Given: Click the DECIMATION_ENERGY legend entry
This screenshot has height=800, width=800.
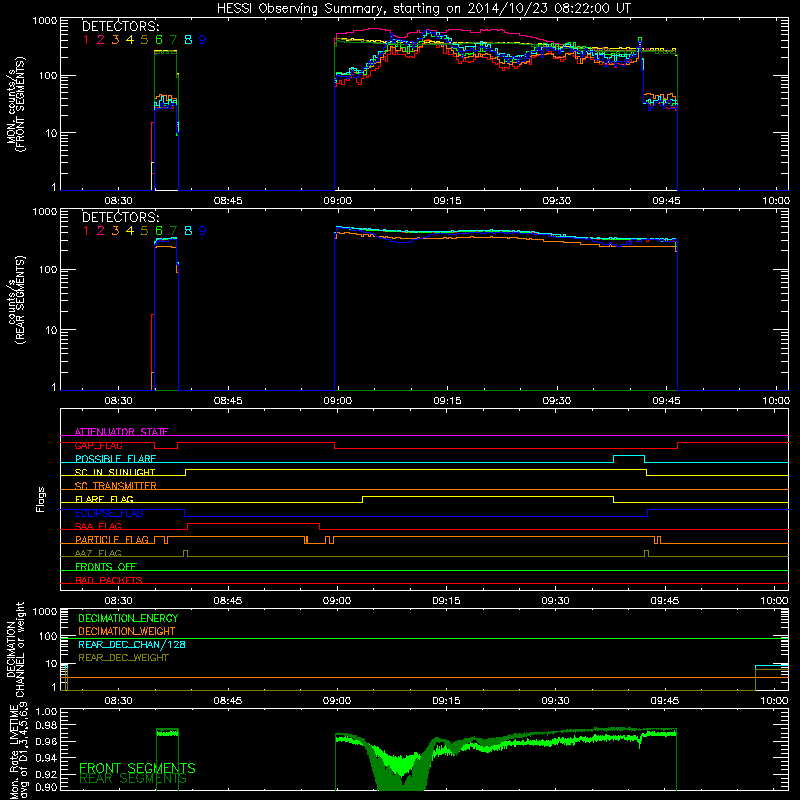Looking at the screenshot, I should tap(128, 618).
